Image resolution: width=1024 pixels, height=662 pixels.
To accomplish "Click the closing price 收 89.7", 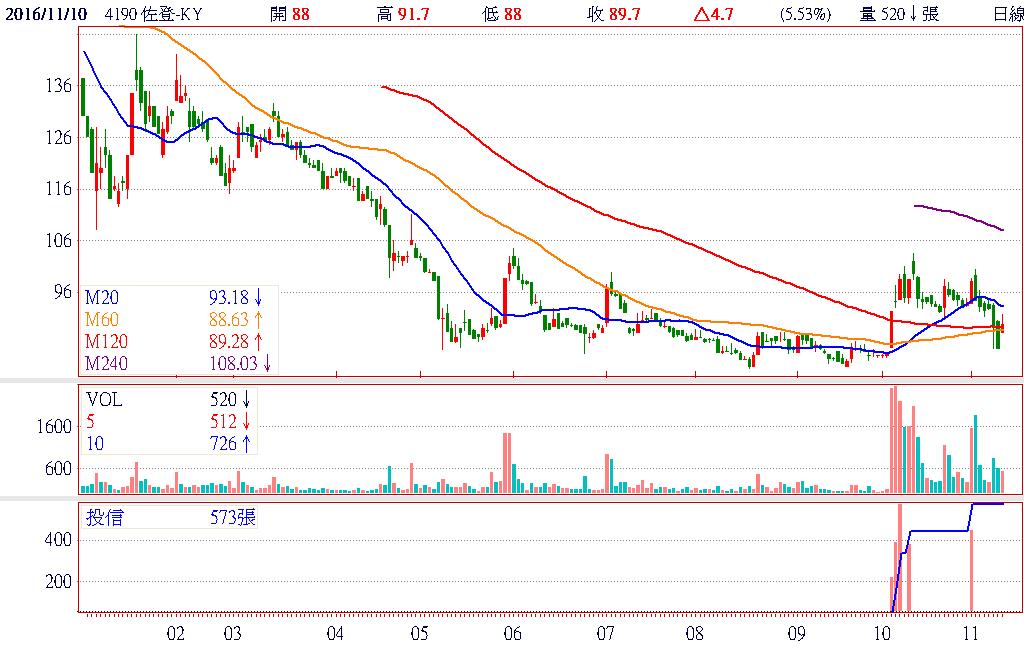I will (x=612, y=13).
